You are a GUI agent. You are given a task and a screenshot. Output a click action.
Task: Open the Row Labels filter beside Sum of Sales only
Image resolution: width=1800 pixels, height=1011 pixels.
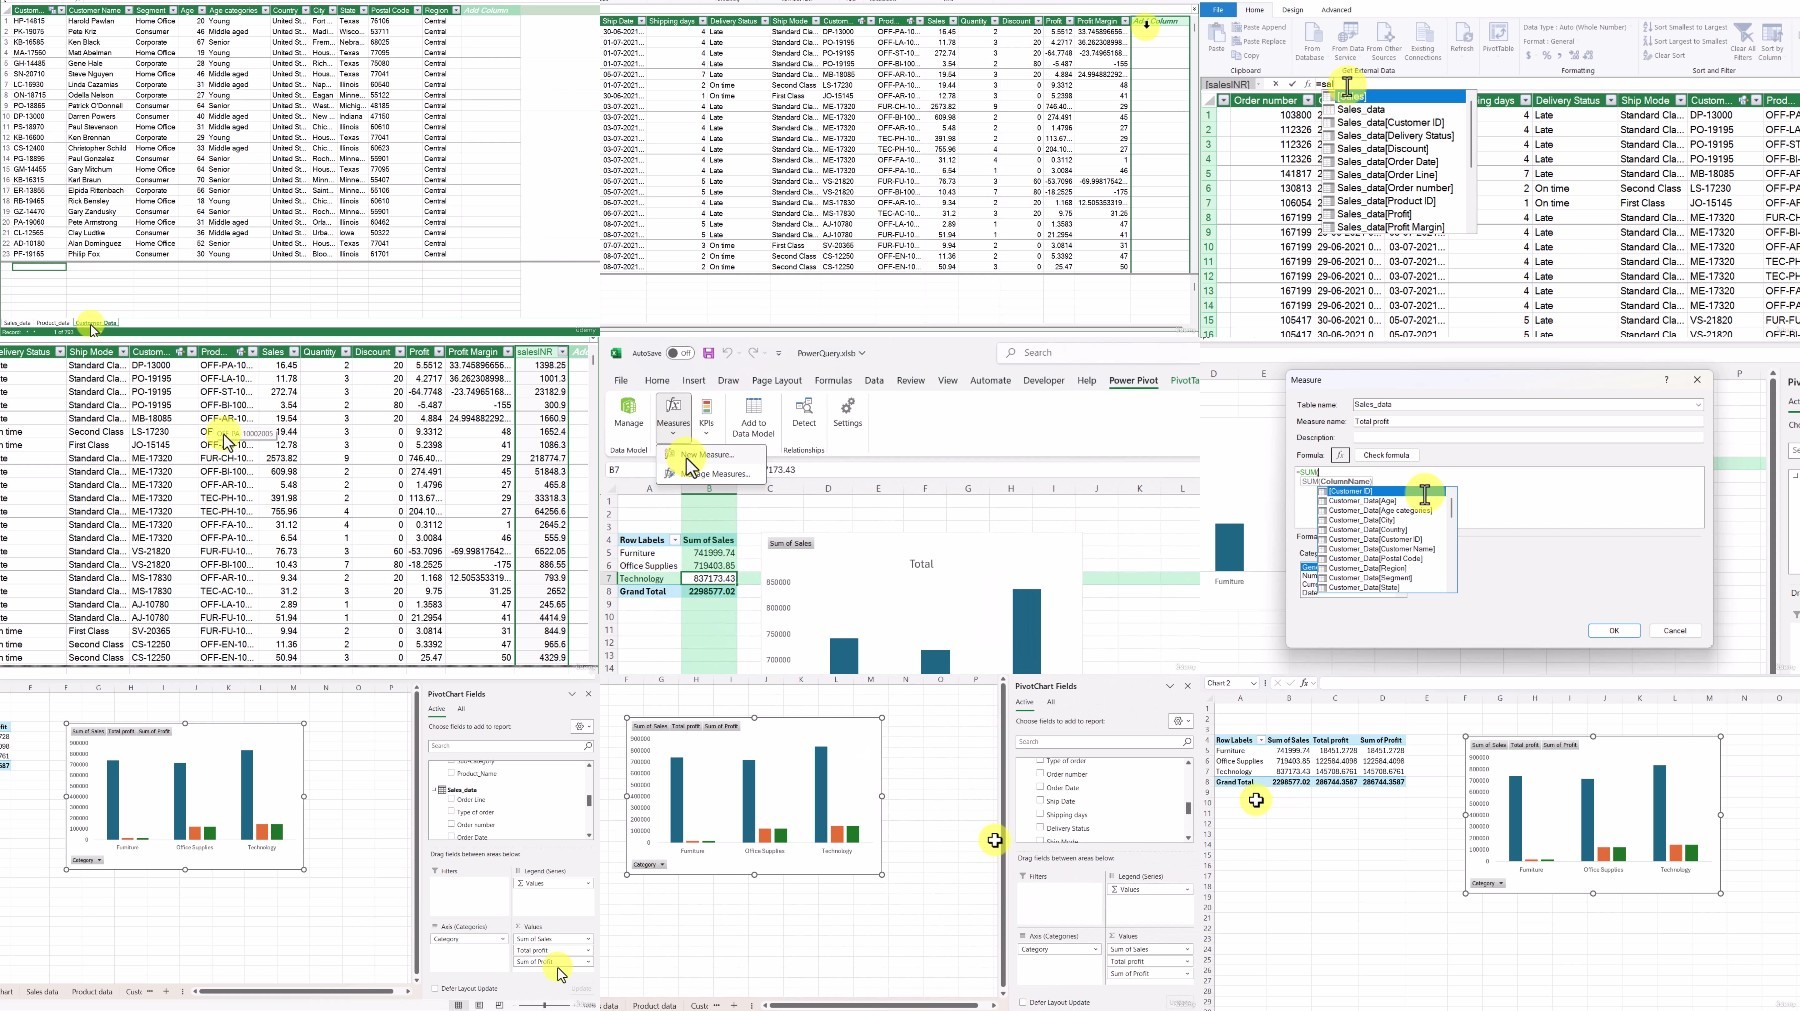pyautogui.click(x=674, y=540)
